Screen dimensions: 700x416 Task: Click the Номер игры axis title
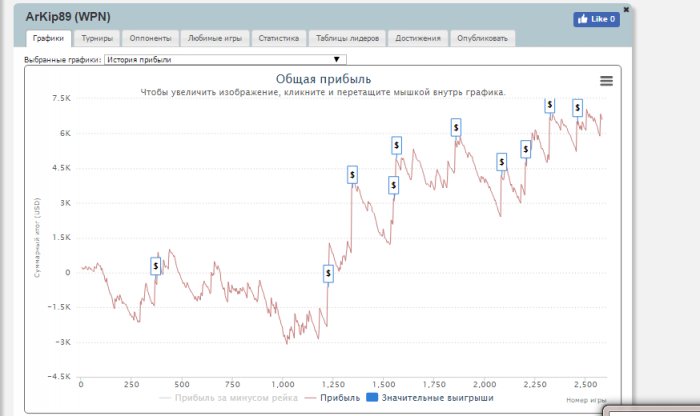pyautogui.click(x=586, y=400)
